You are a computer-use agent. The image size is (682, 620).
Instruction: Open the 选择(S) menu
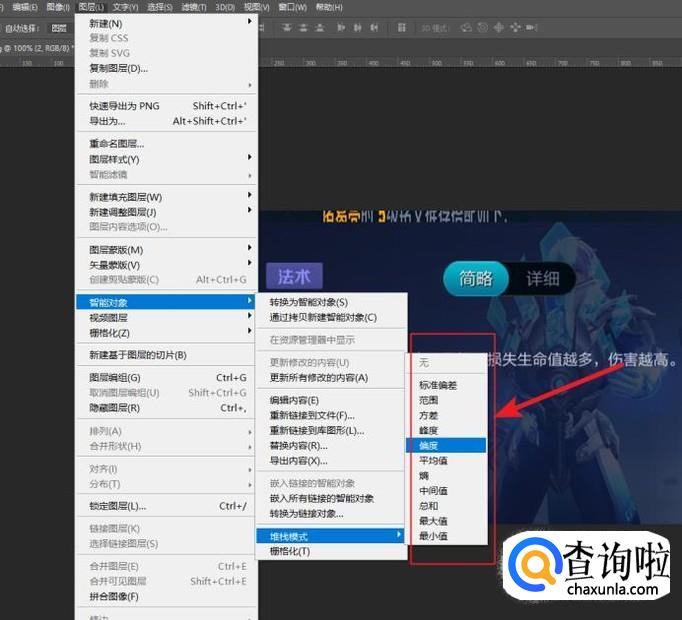pos(160,7)
